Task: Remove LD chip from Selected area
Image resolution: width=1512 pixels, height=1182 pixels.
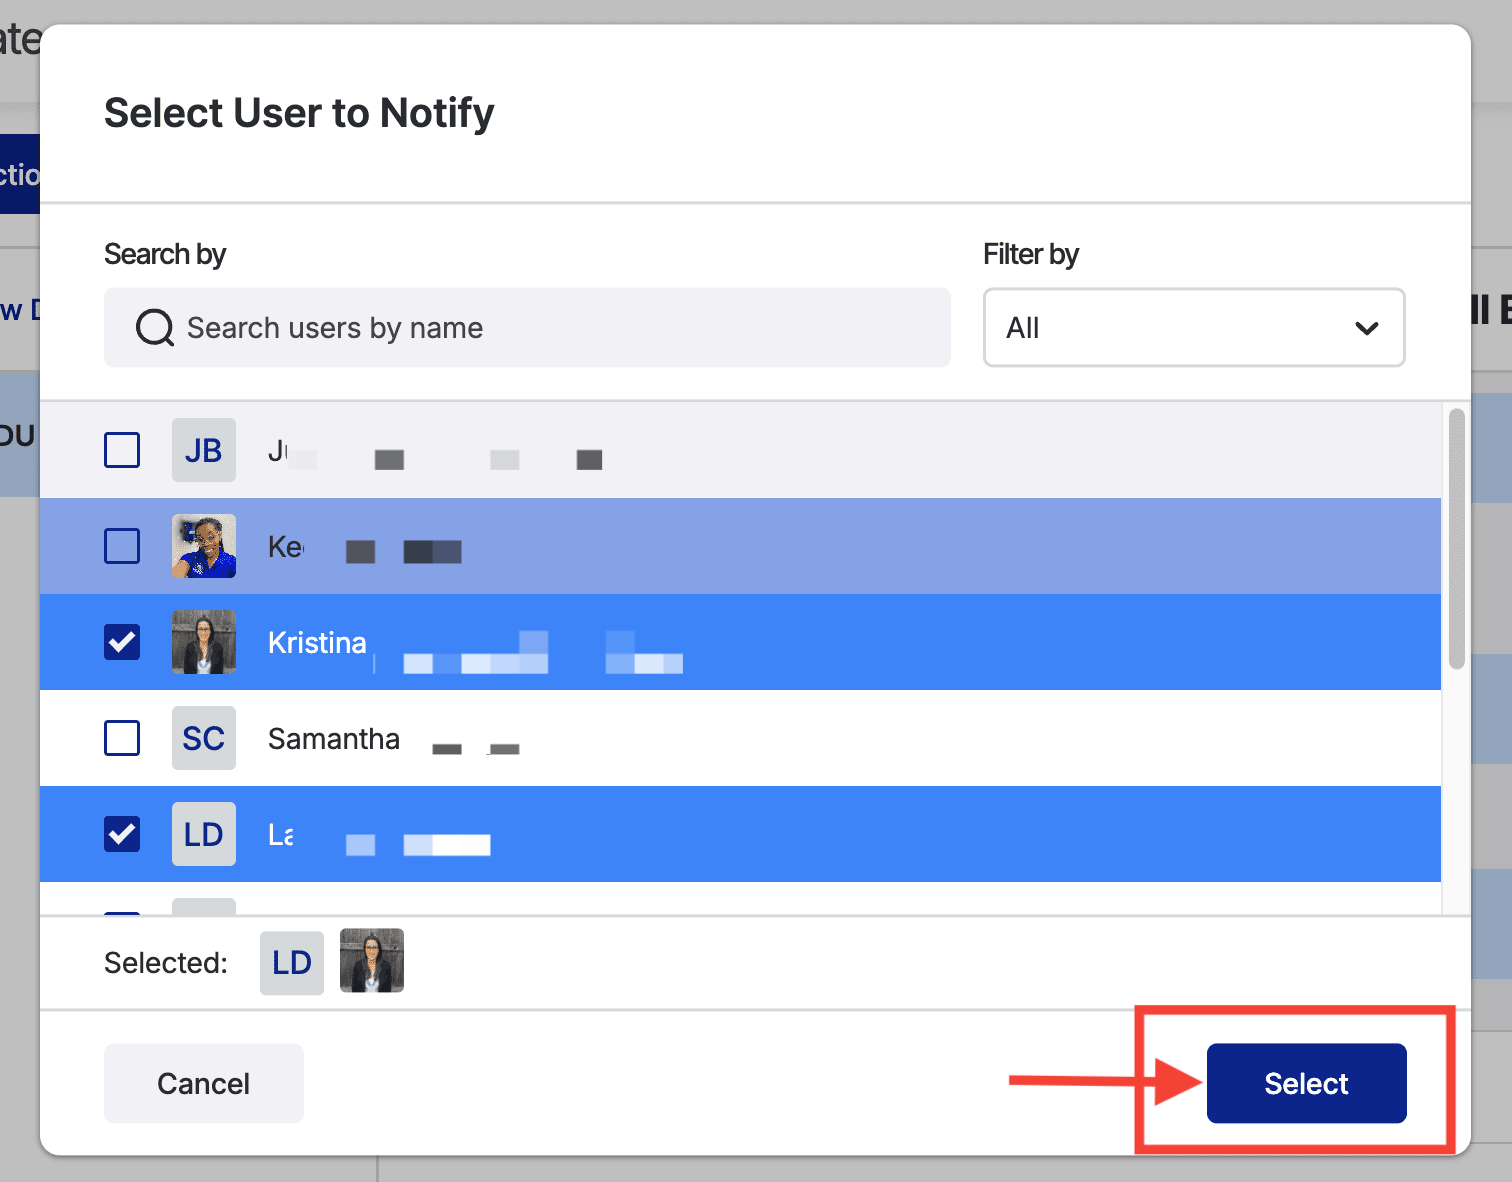Action: point(292,963)
